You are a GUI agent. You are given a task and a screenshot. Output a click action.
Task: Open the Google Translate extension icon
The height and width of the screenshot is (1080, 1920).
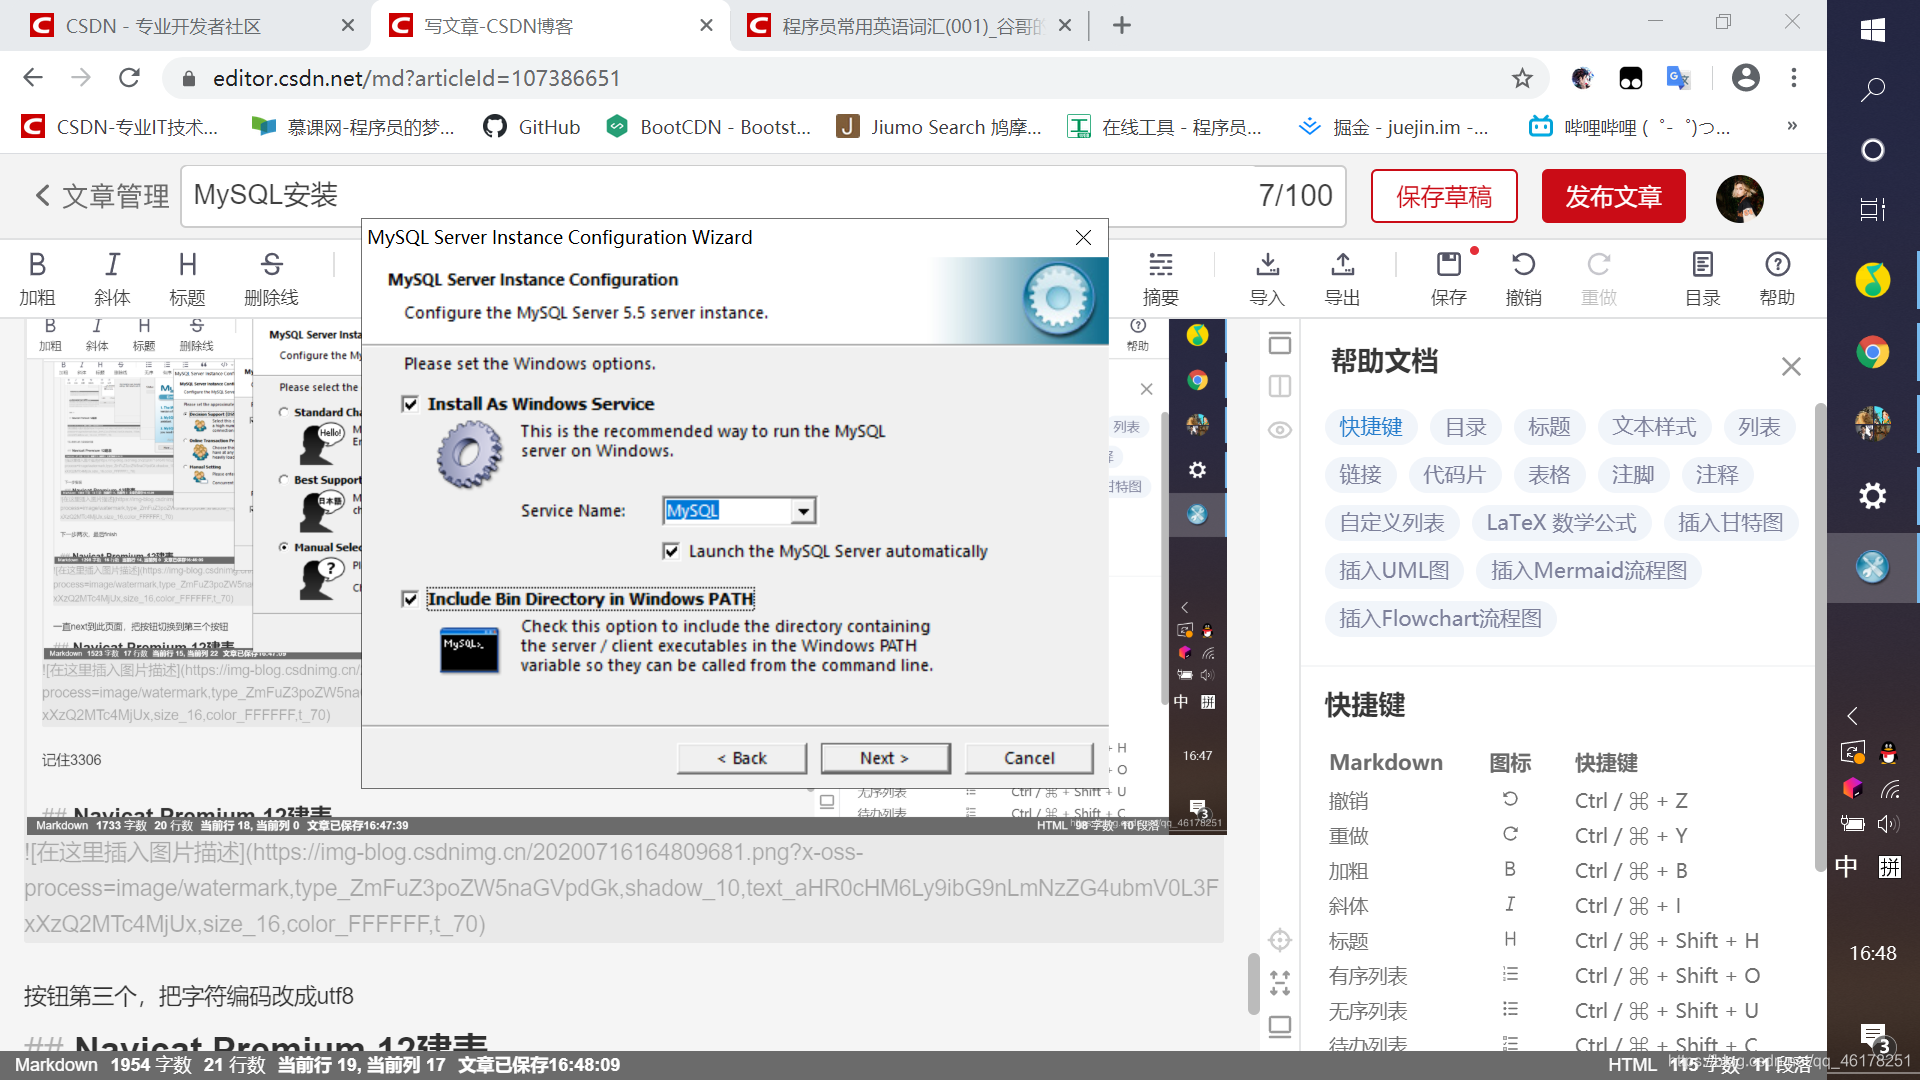1678,78
